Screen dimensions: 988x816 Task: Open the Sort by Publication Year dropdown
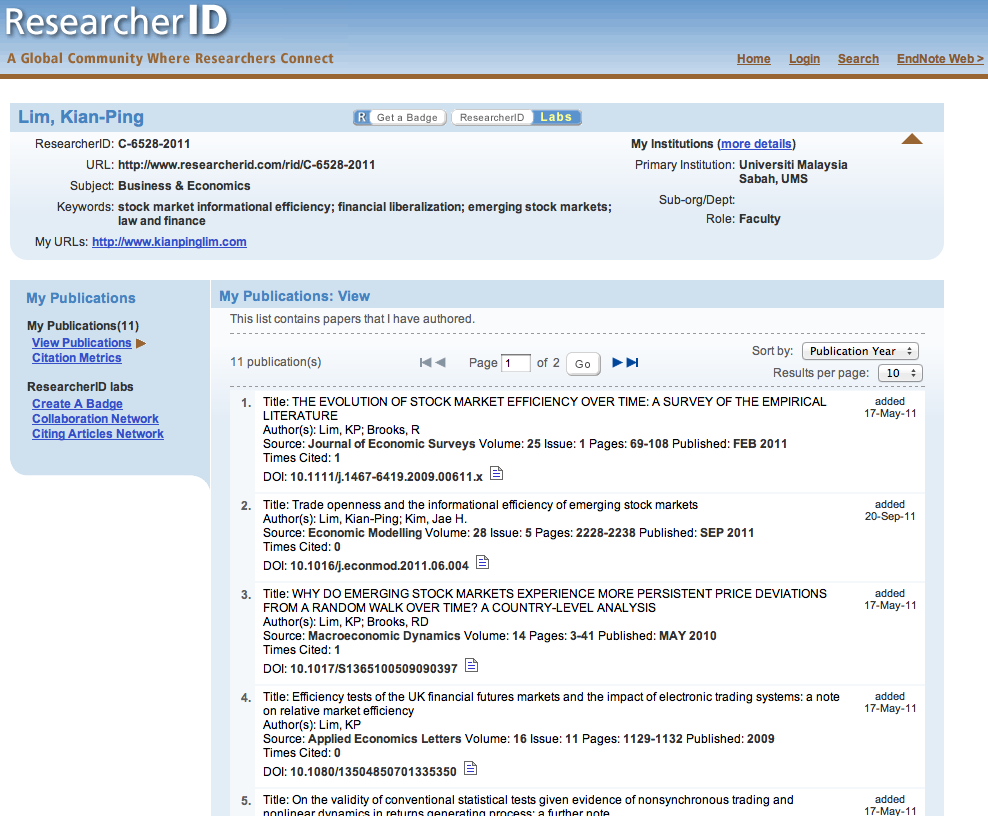pos(860,351)
